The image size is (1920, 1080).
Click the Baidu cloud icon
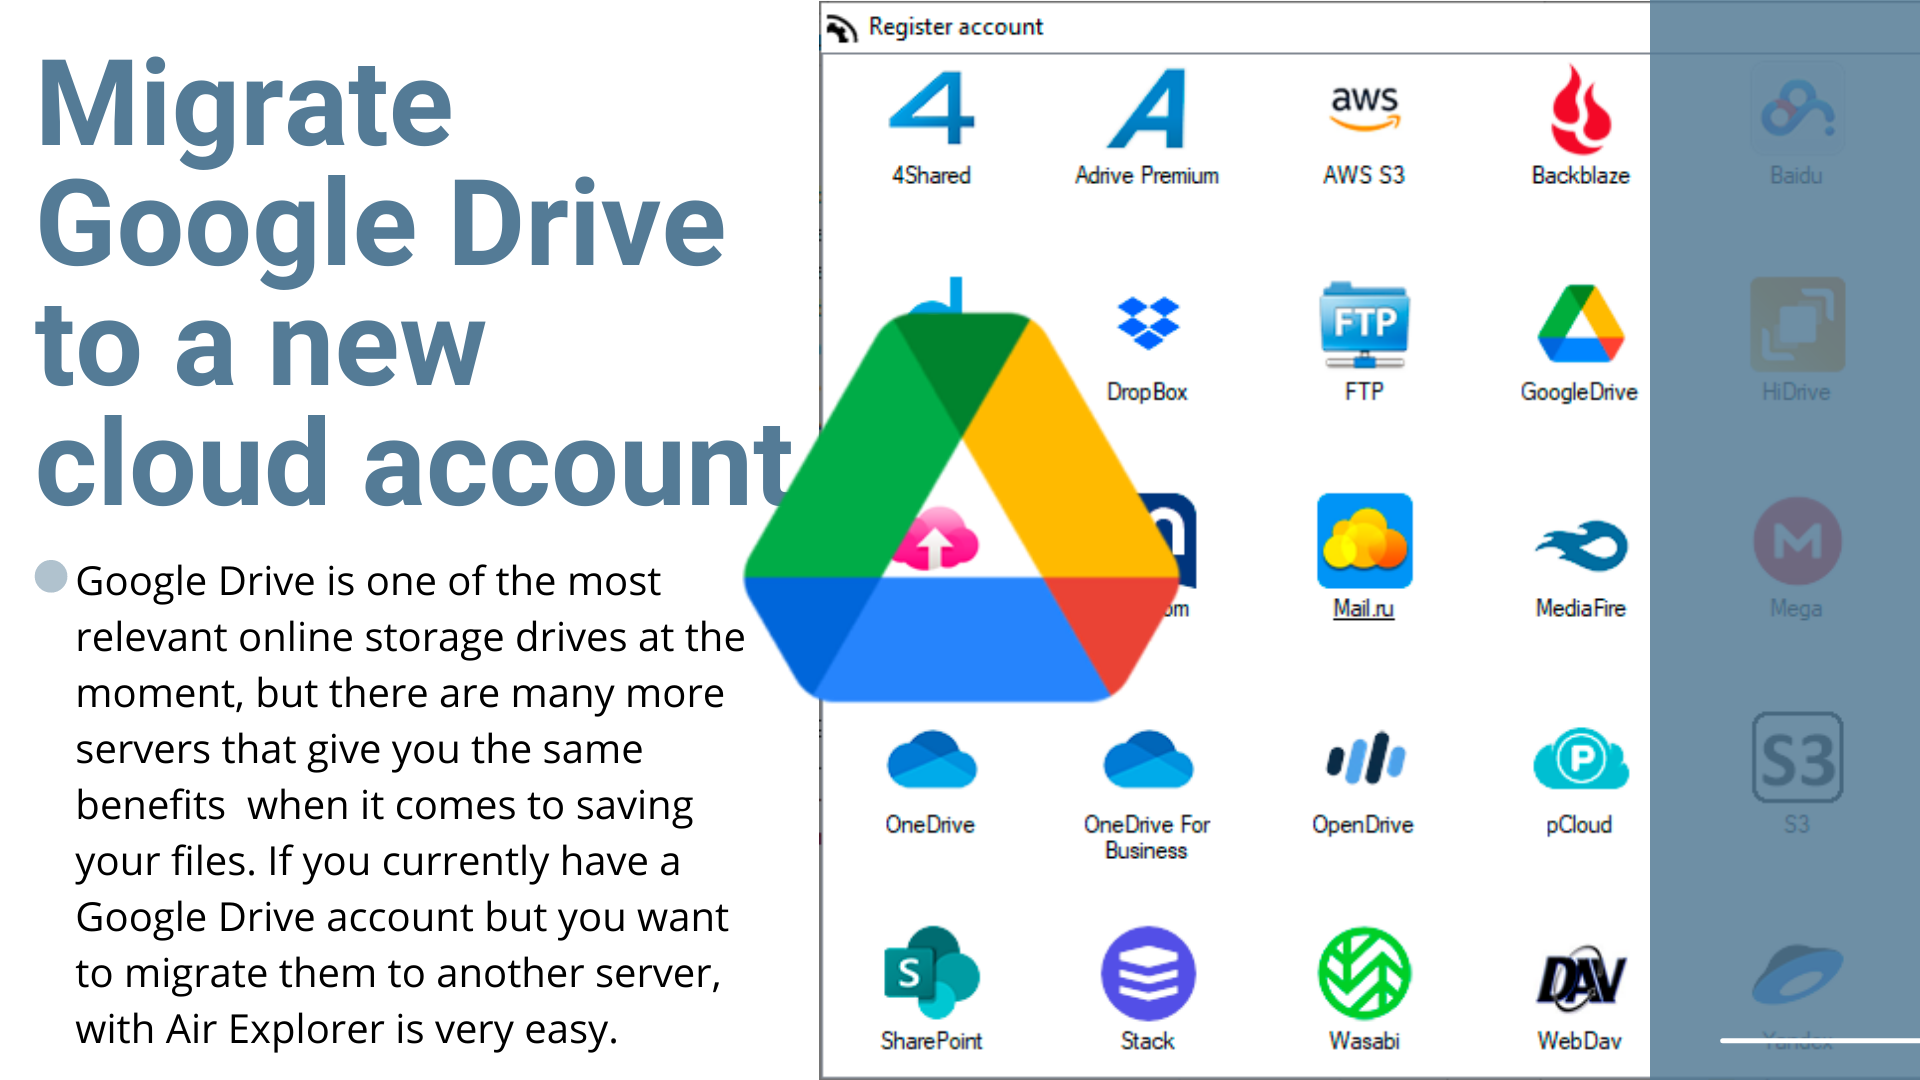tap(1797, 108)
